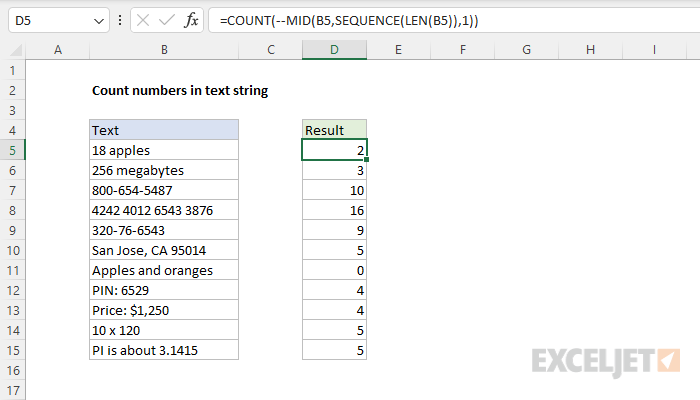Select column C header
This screenshot has height=400, width=700.
tap(271, 50)
